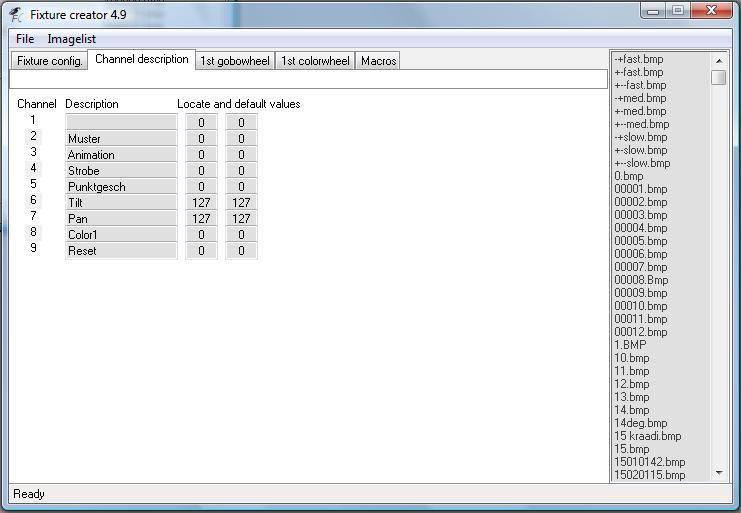Click the text bar below the tabs
The image size is (741, 513).
[x=308, y=79]
